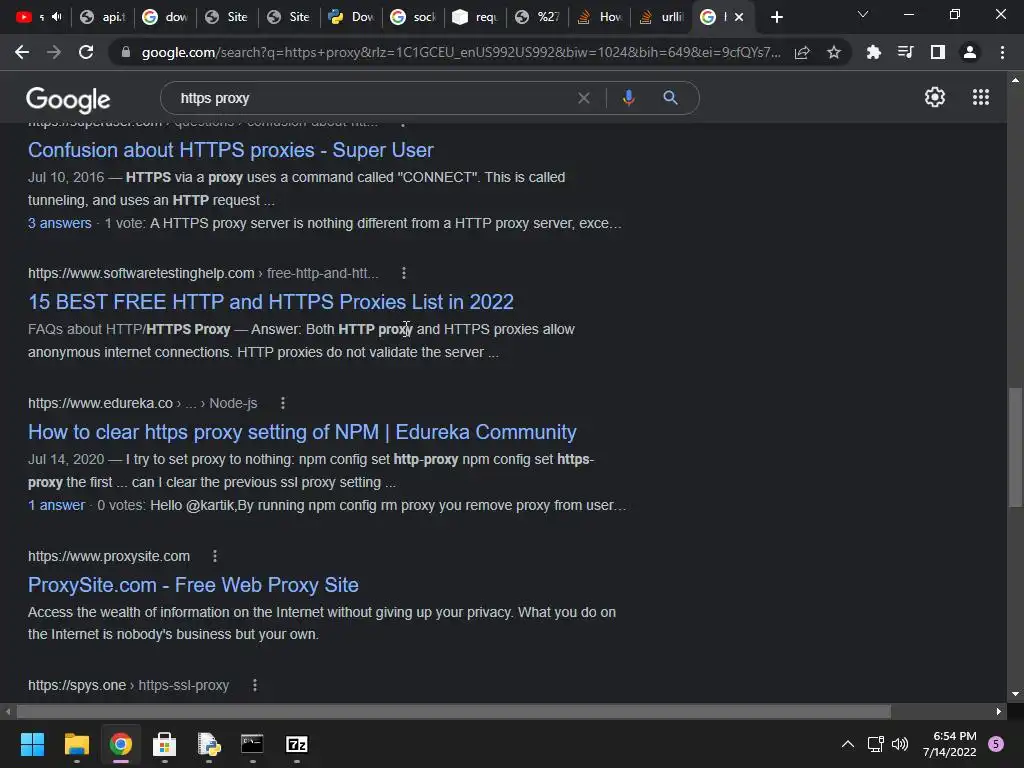Open the Extensions puzzle icon
Image resolution: width=1024 pixels, height=768 pixels.
(873, 52)
